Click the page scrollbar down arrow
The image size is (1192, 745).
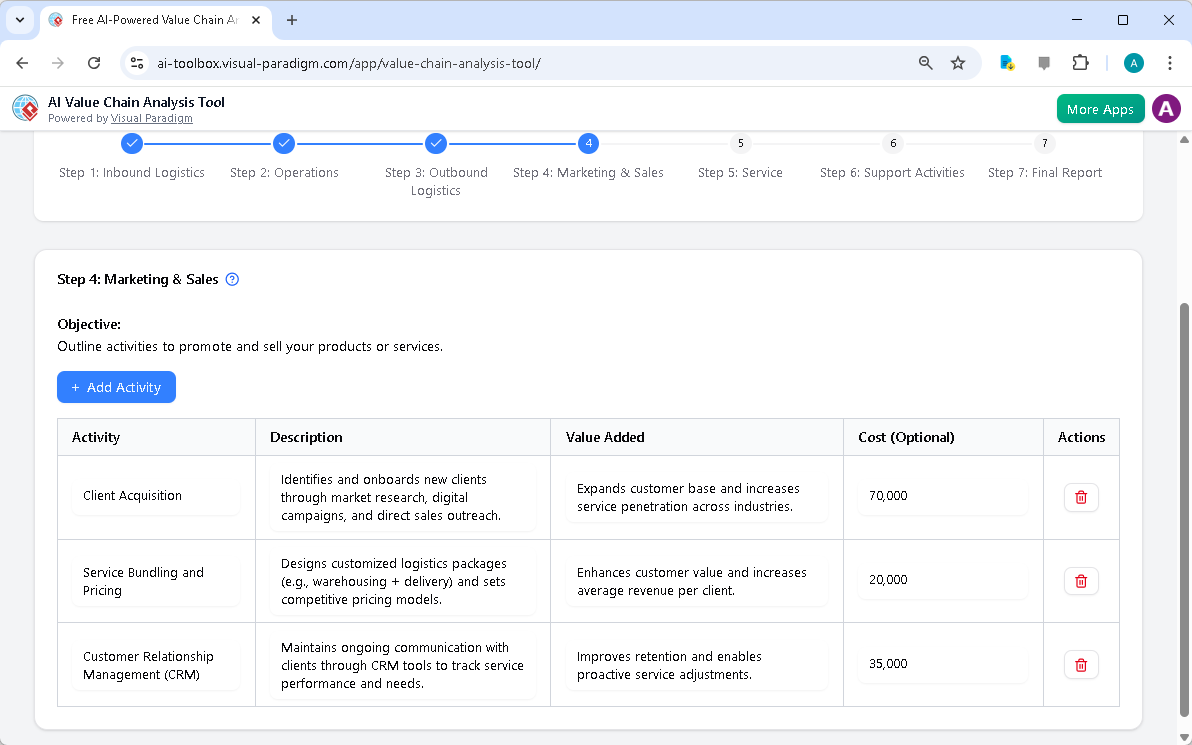click(1184, 737)
